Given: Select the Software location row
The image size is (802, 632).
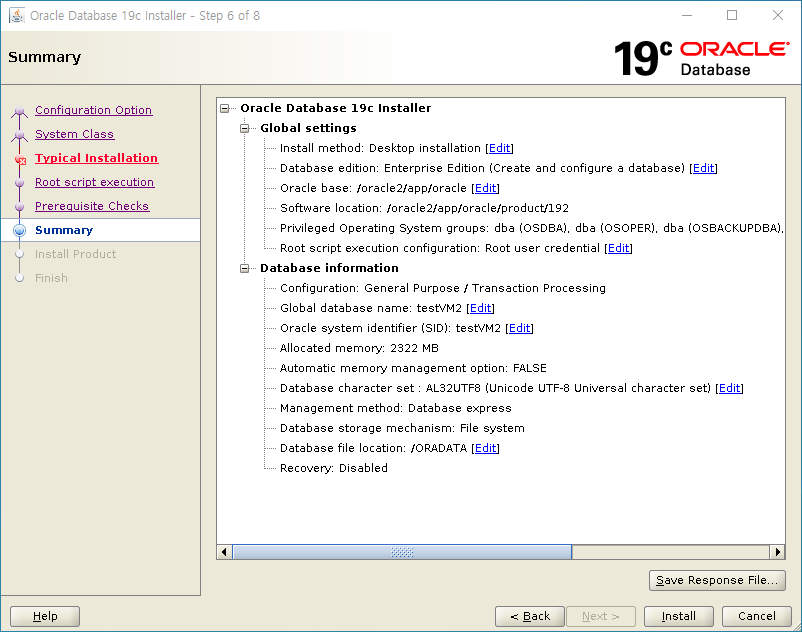Looking at the screenshot, I should tap(424, 208).
